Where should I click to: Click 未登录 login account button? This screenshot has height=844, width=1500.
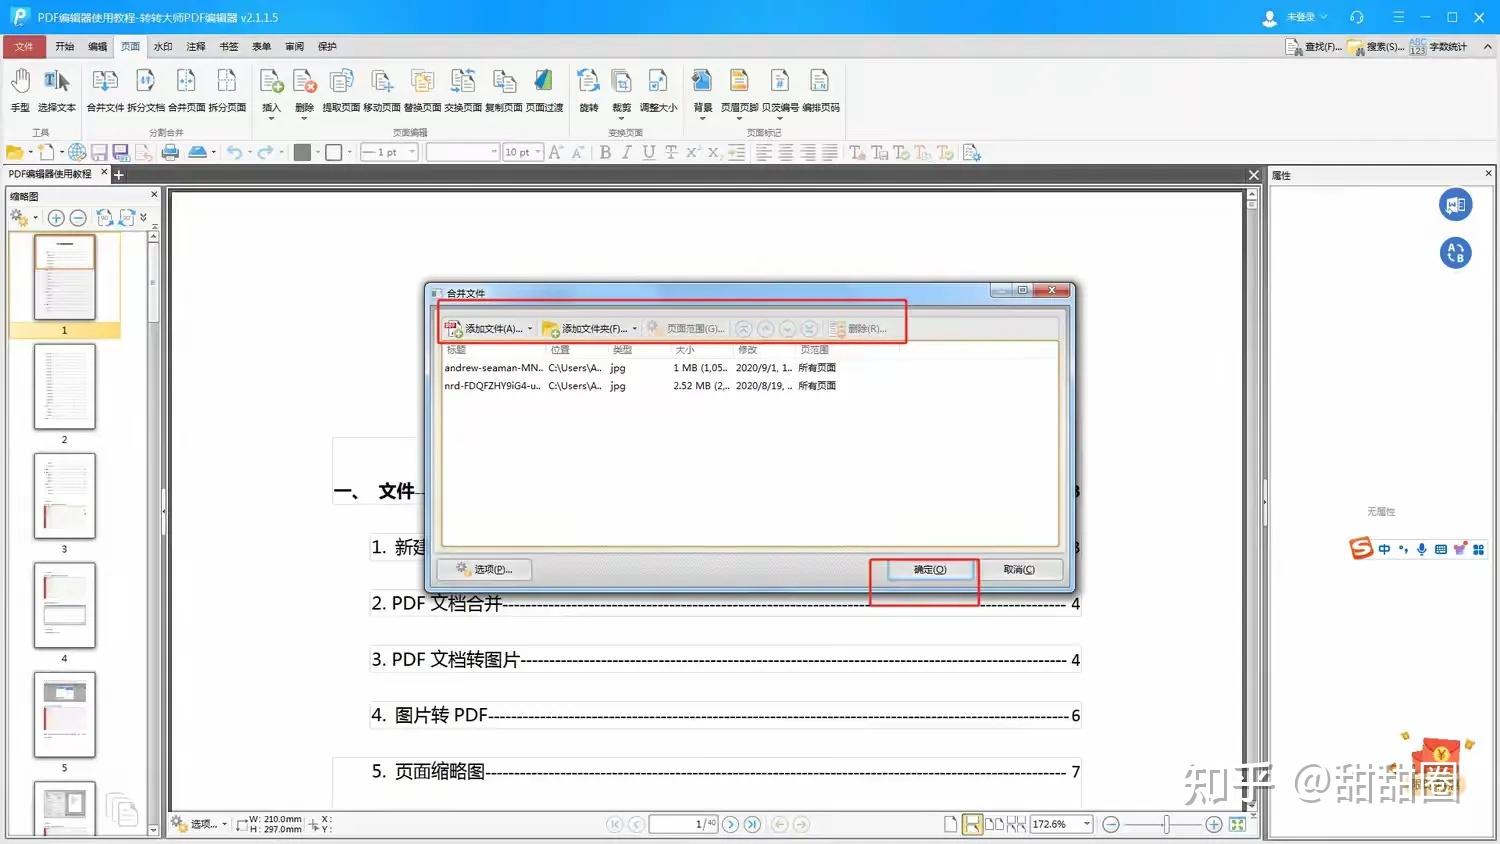1295,17
